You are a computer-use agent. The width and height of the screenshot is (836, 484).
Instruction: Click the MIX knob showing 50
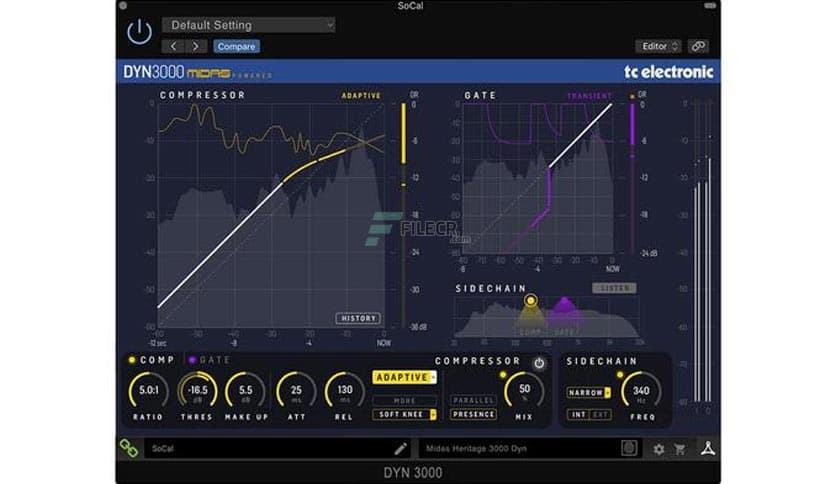[x=524, y=391]
